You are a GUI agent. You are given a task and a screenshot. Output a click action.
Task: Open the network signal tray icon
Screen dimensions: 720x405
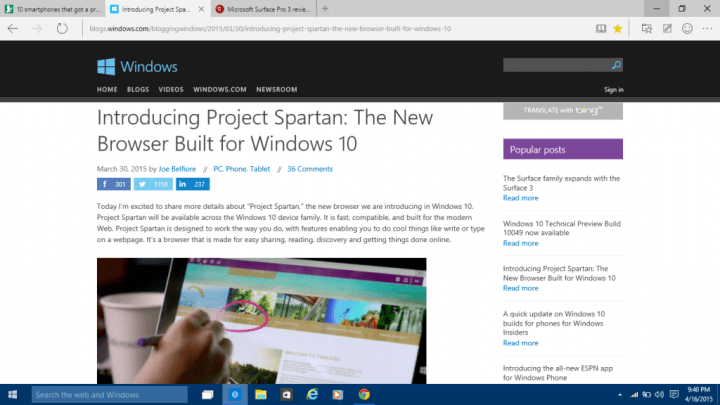tap(634, 394)
